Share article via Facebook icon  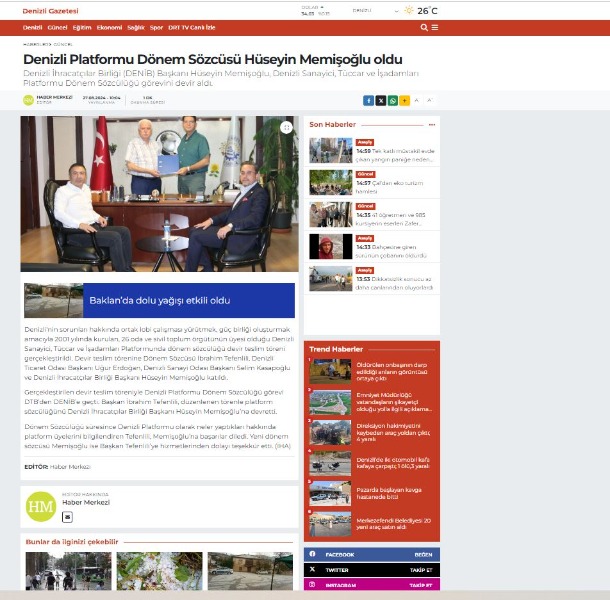click(x=368, y=100)
